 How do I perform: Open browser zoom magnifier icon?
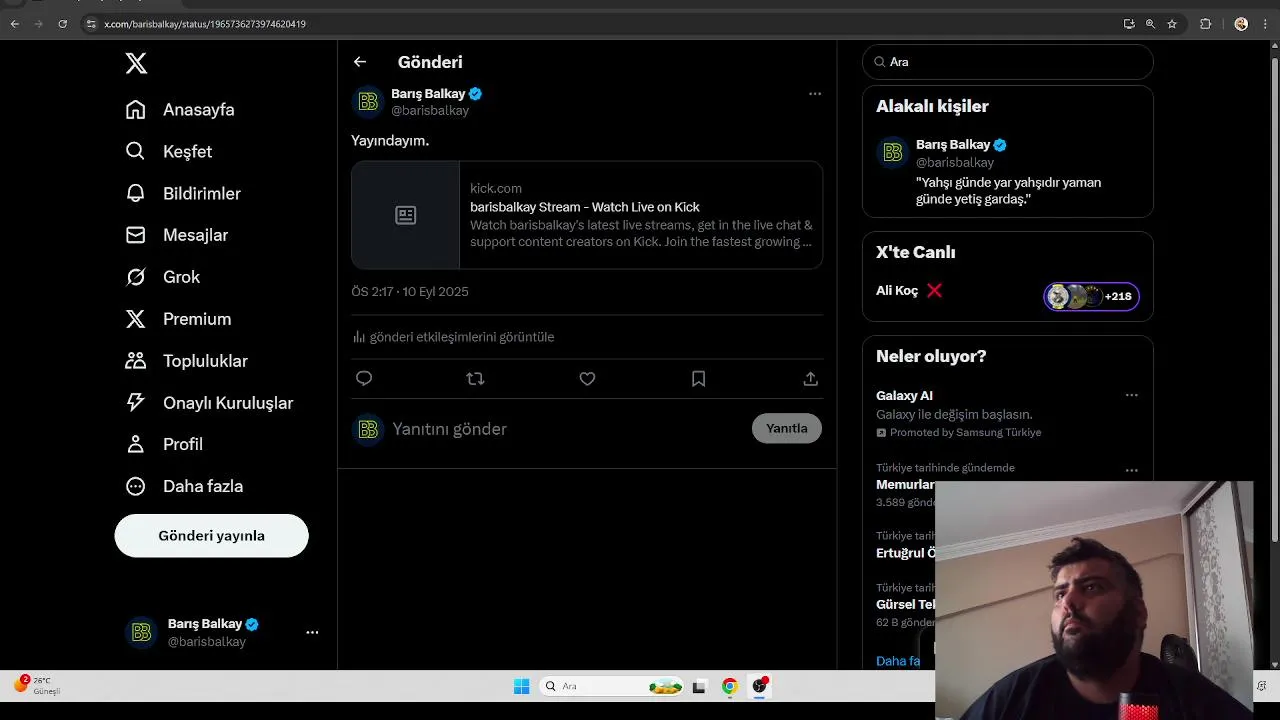[x=1150, y=24]
